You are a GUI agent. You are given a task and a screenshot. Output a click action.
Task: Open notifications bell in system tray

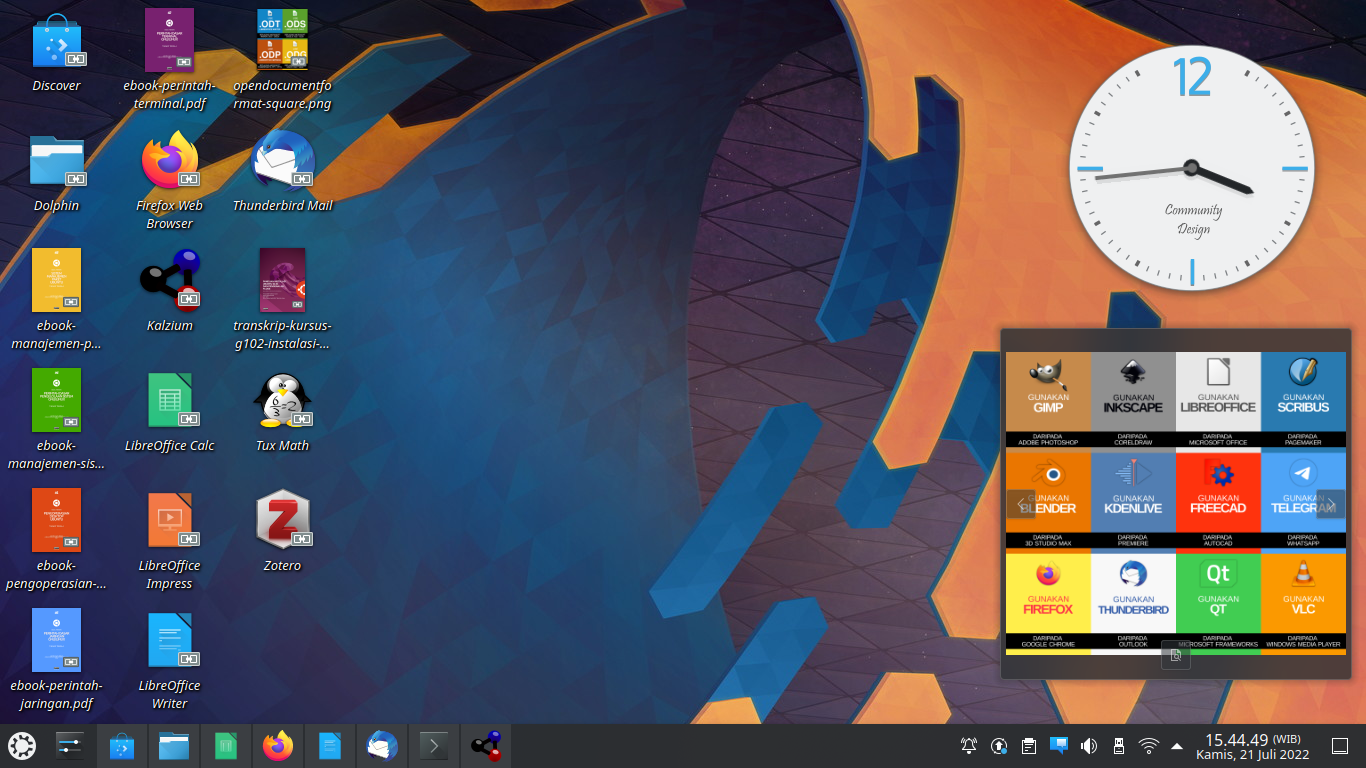tap(968, 745)
